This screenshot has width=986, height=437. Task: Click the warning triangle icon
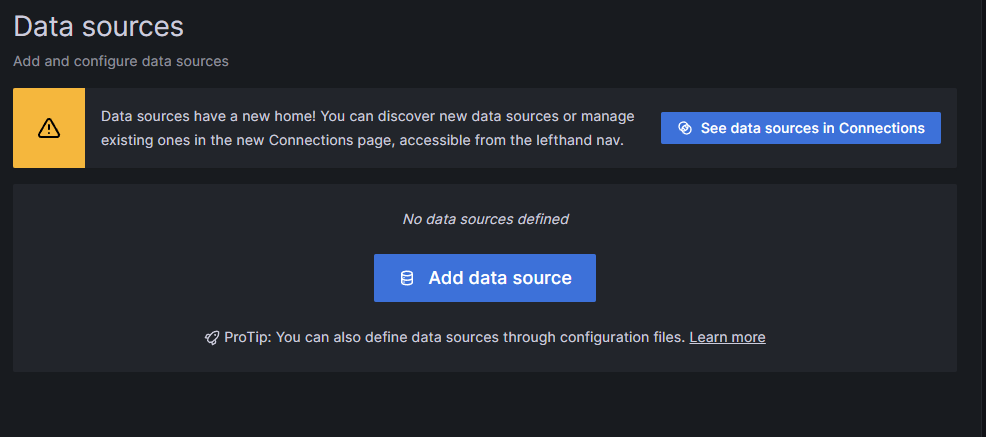point(49,128)
